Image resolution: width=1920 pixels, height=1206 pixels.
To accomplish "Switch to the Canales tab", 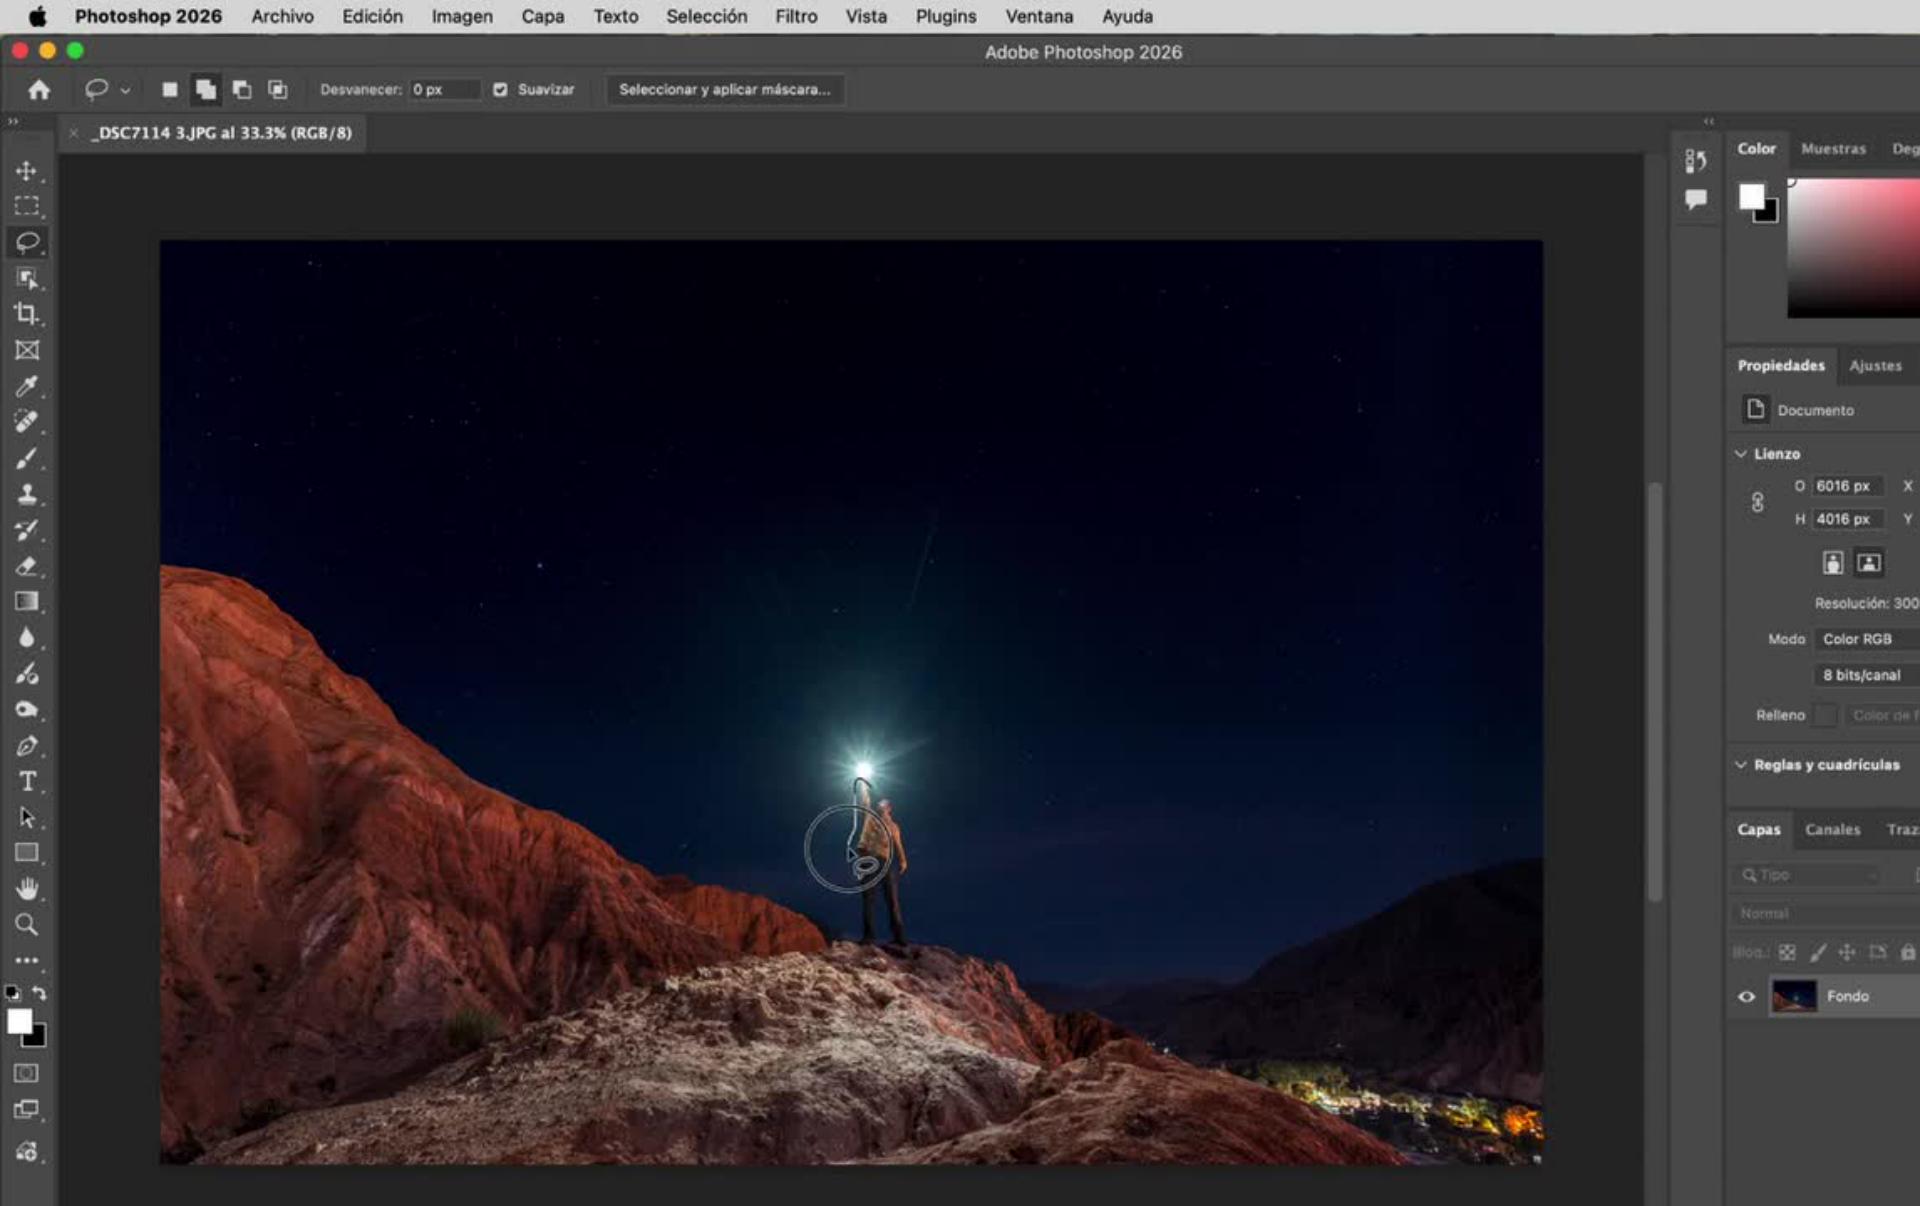I will click(1832, 830).
